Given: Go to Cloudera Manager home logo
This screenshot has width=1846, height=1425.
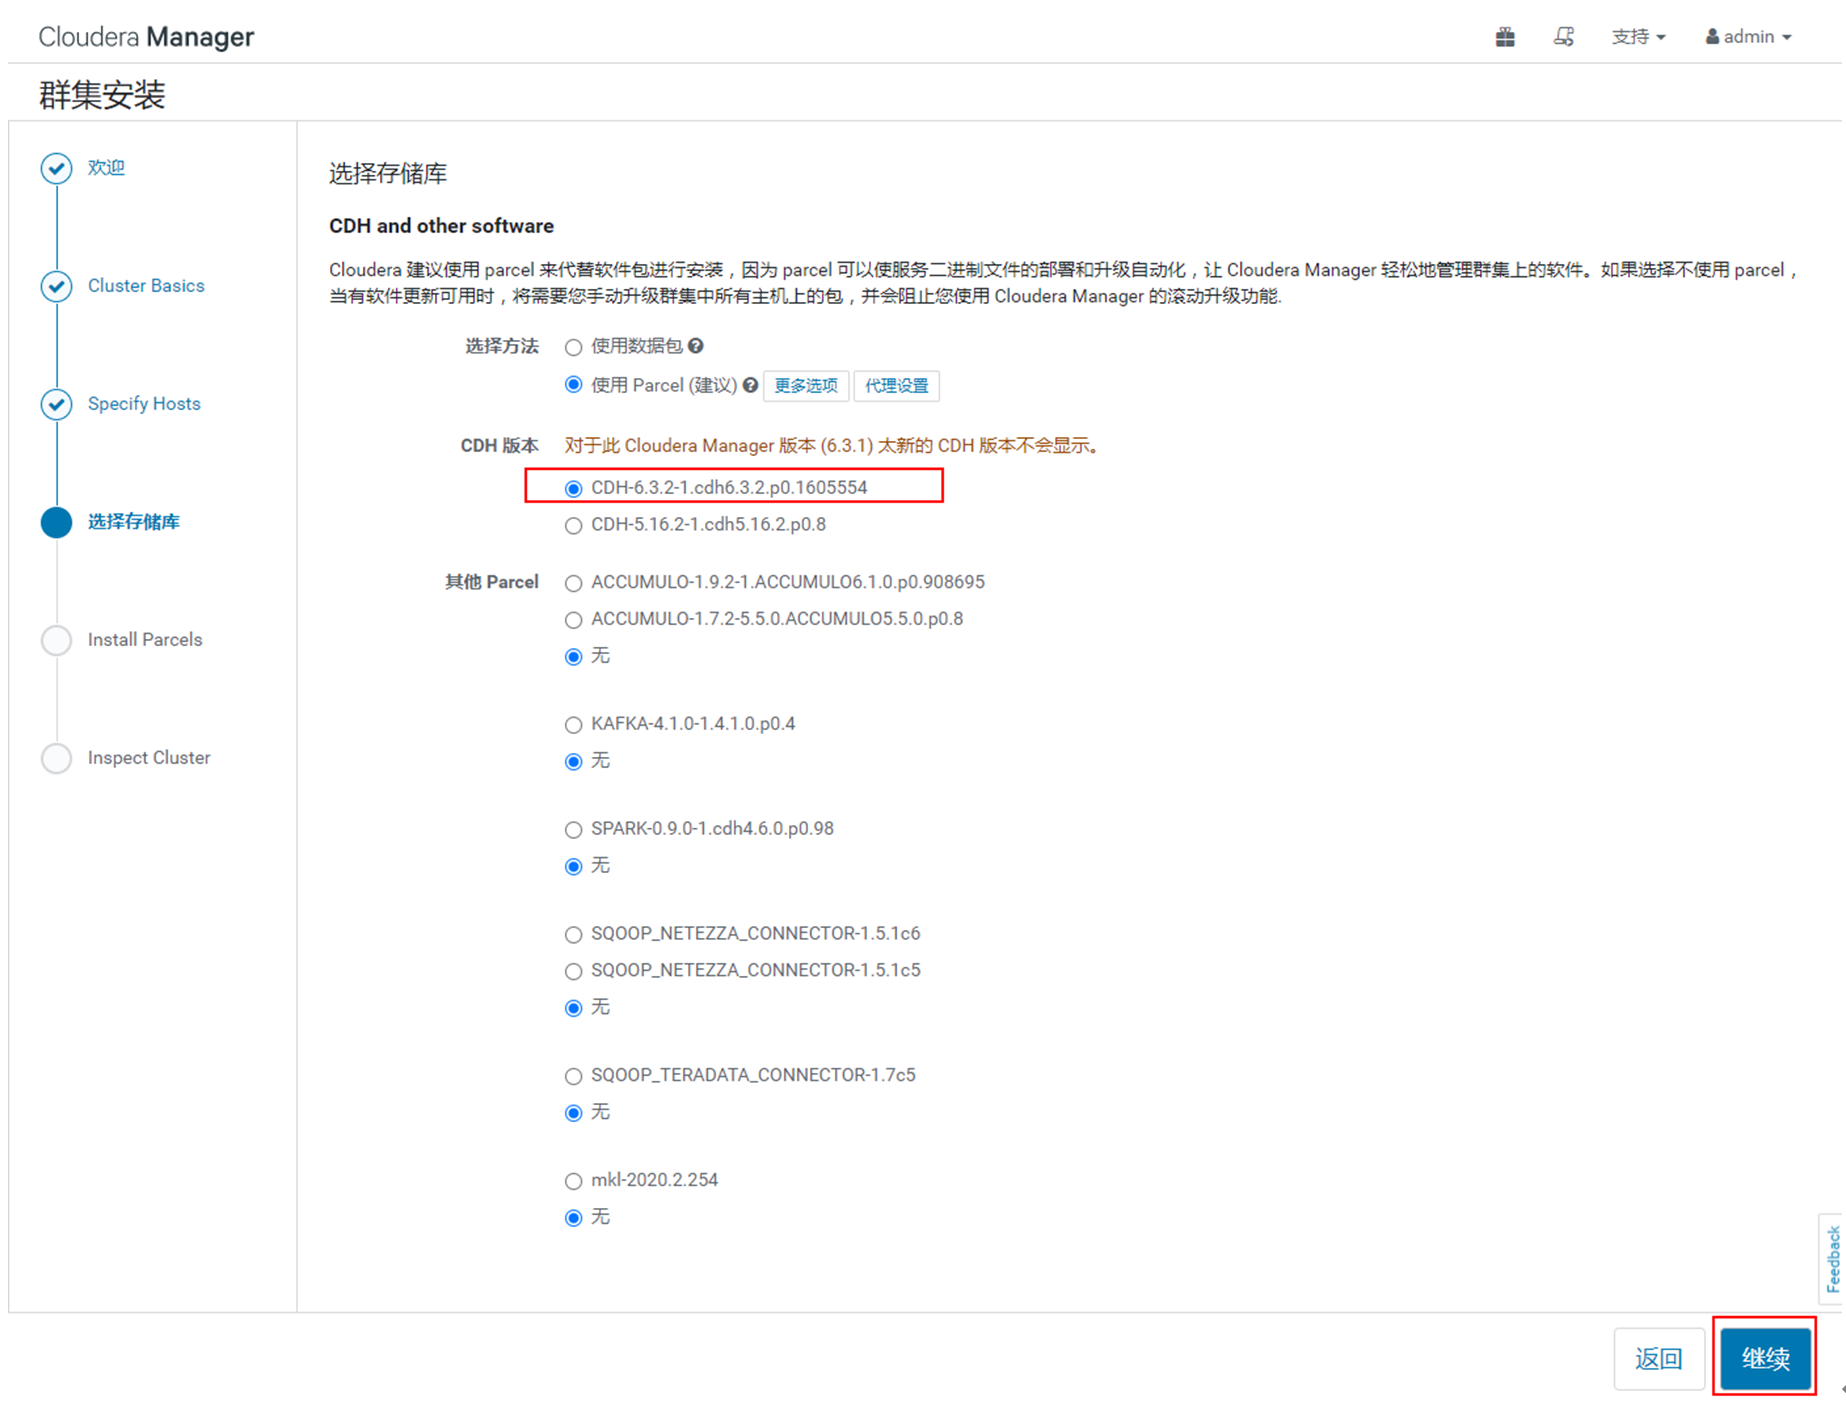Looking at the screenshot, I should 146,37.
